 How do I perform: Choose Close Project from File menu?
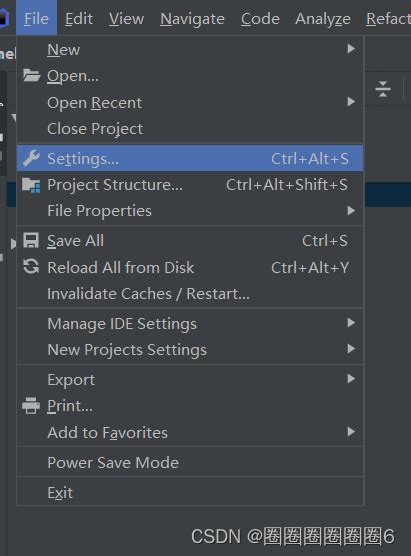(190, 128)
